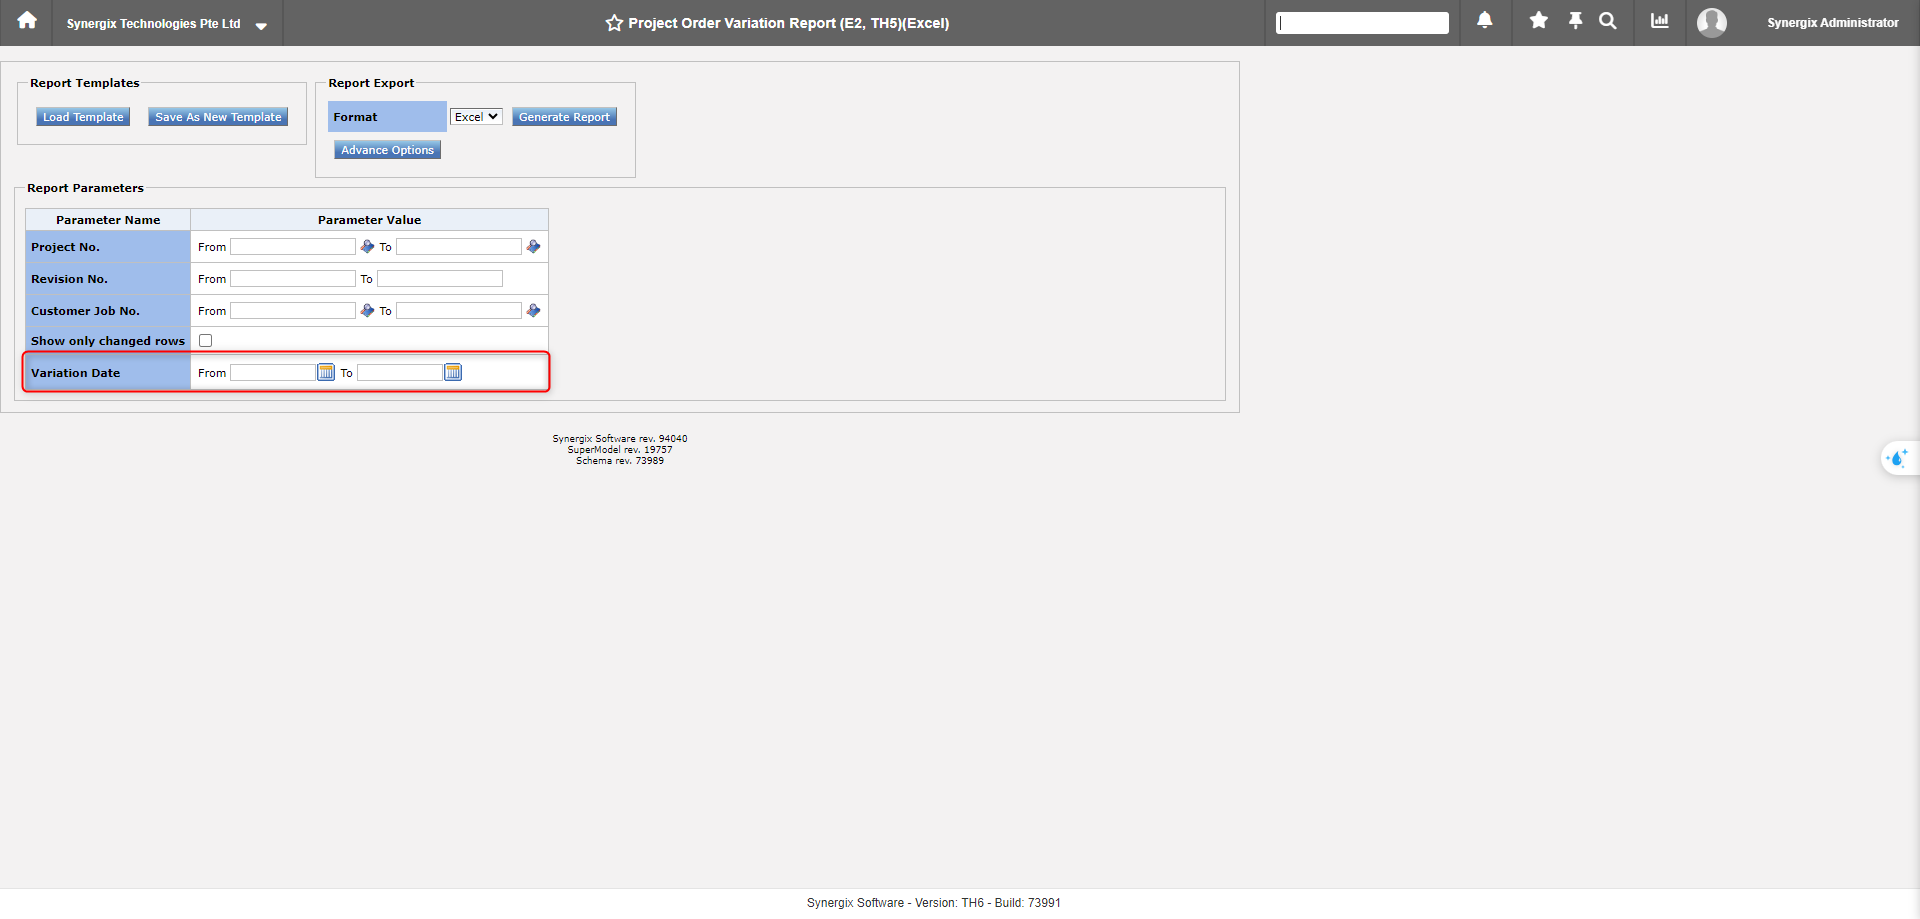Click the Home icon in top bar

(27, 21)
